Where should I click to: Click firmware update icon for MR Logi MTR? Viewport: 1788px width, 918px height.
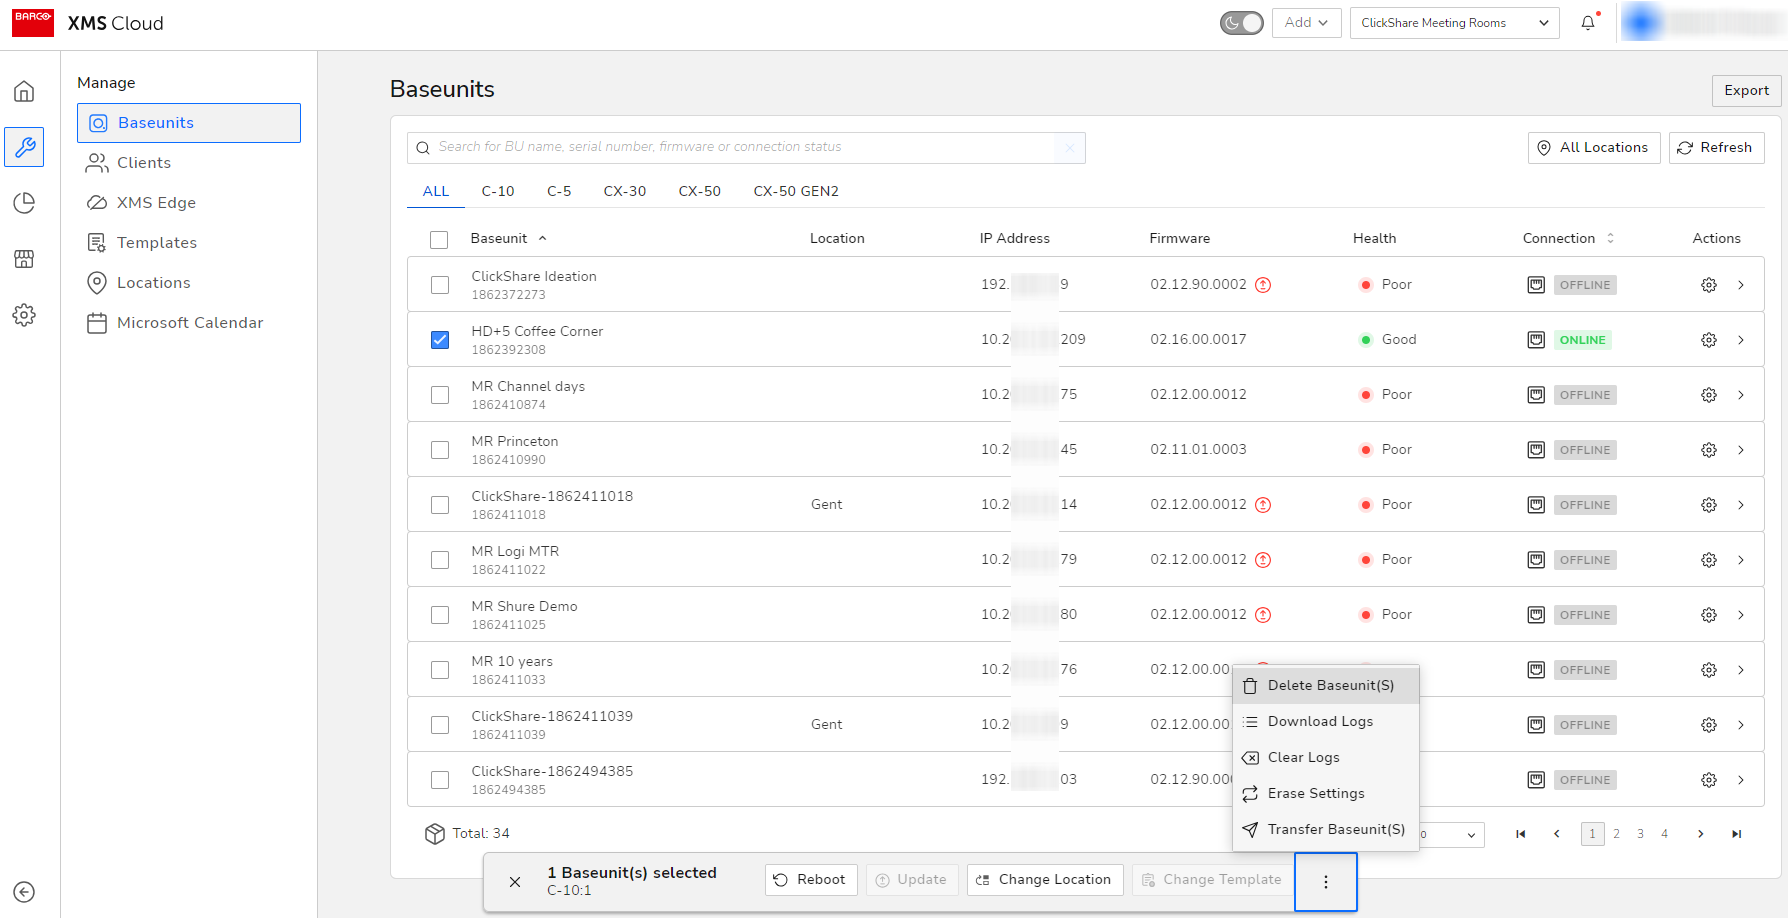pyautogui.click(x=1263, y=560)
